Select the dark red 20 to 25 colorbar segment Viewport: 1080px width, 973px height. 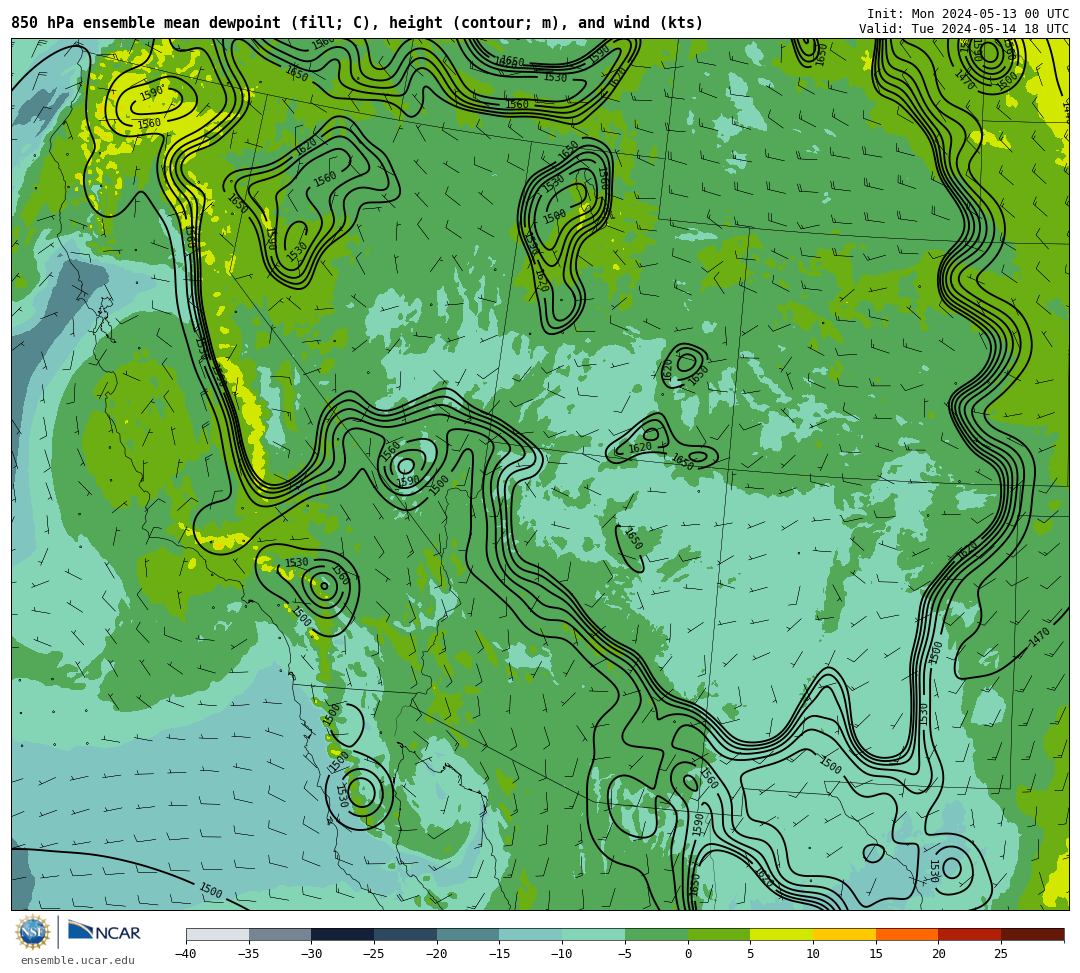click(970, 934)
